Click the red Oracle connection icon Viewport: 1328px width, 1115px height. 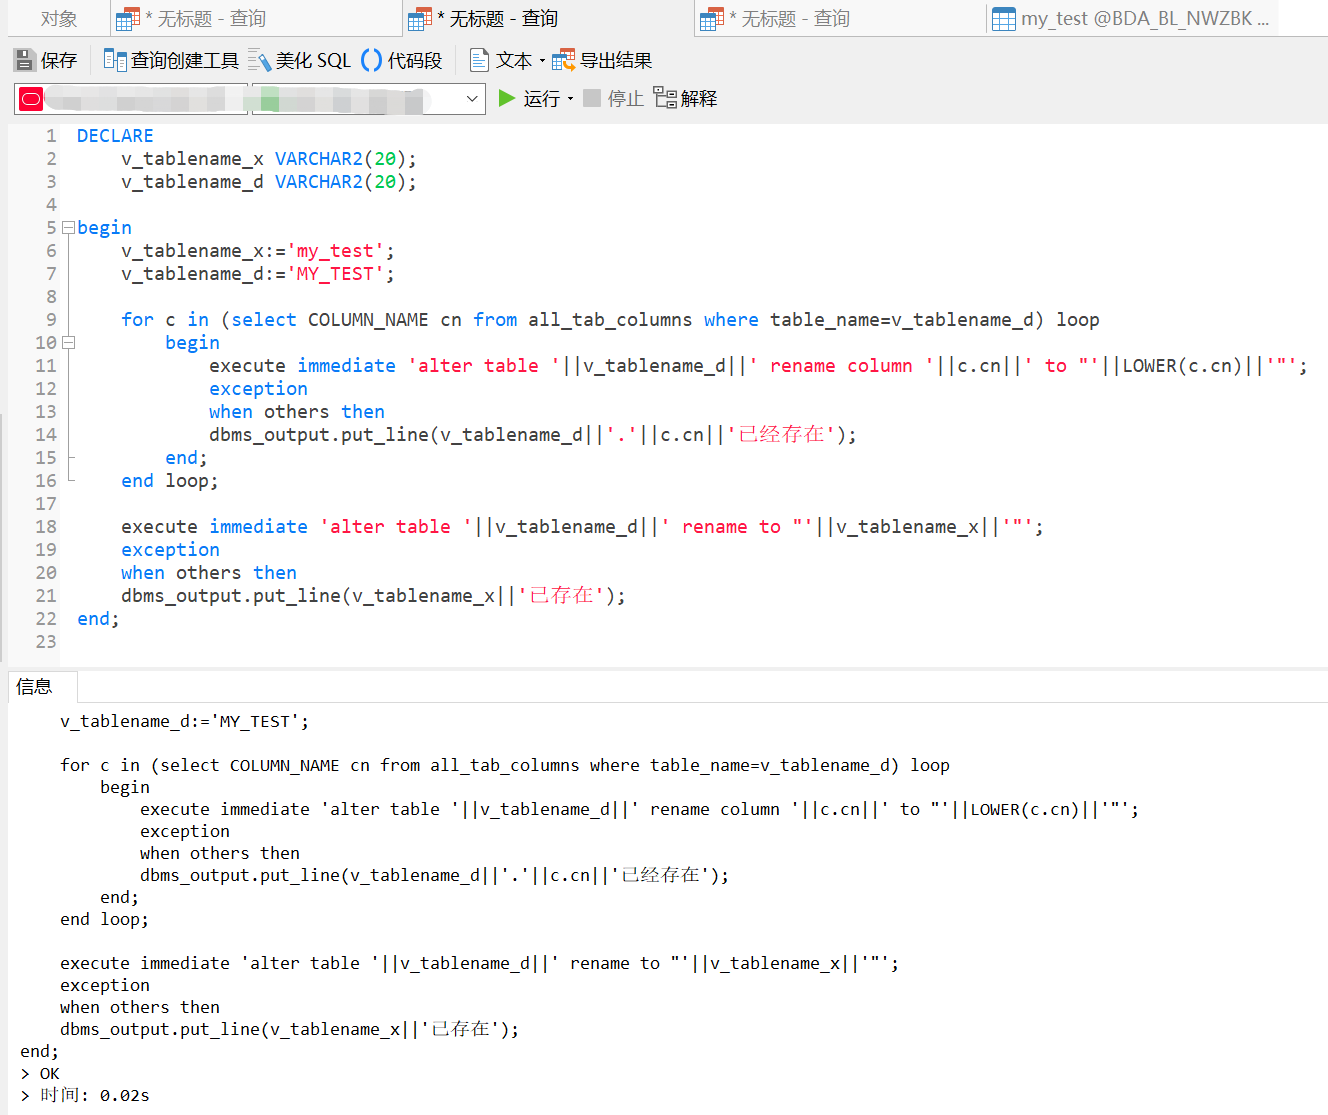[x=31, y=99]
